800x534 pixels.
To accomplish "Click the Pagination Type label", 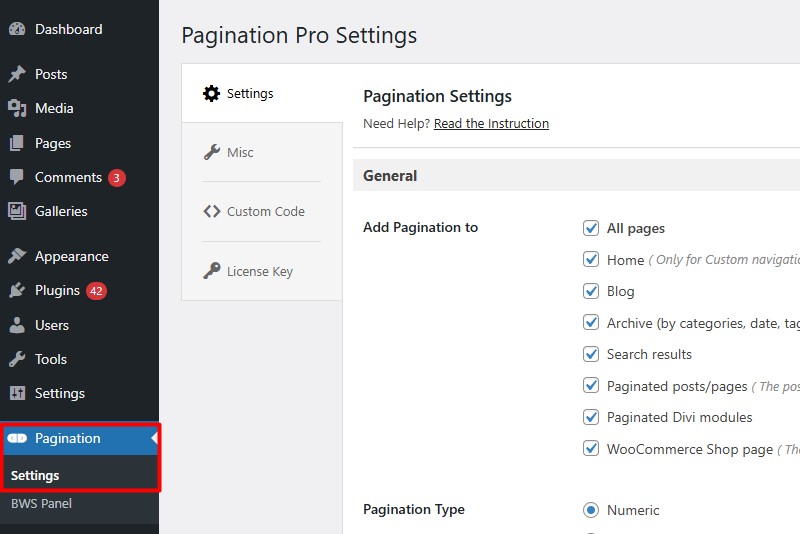I will (414, 509).
